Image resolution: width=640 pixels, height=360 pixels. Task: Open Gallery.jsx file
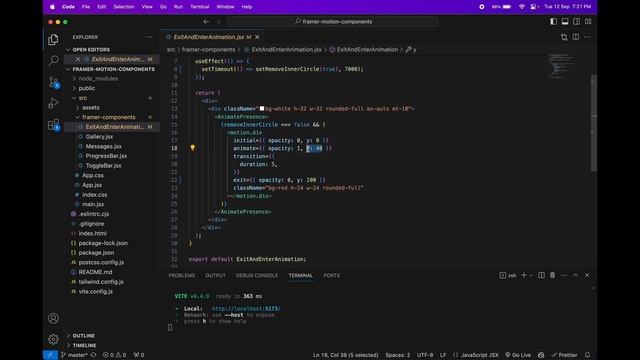point(99,137)
